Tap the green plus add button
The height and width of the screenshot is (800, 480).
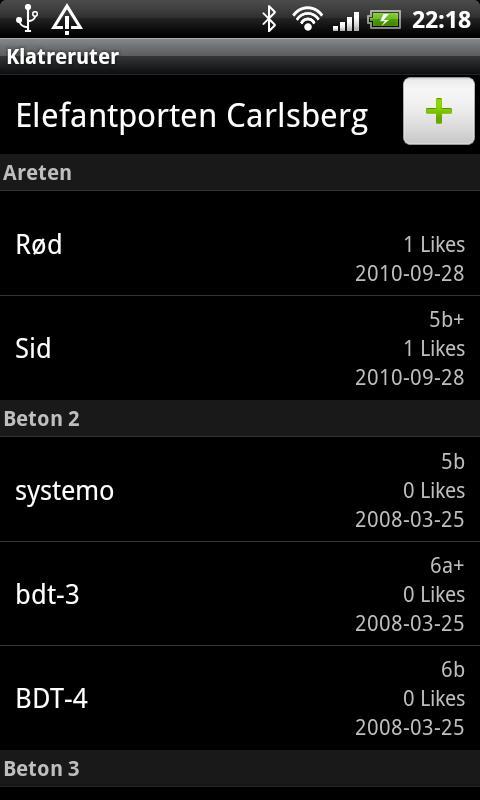pyautogui.click(x=439, y=111)
